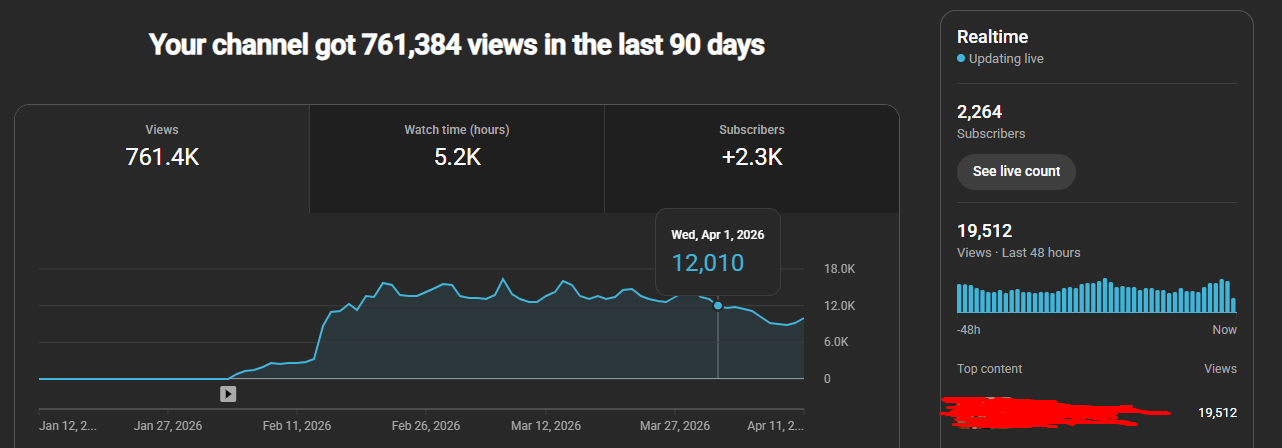
Task: Click the +2.3K subscribers value
Action: coord(751,157)
